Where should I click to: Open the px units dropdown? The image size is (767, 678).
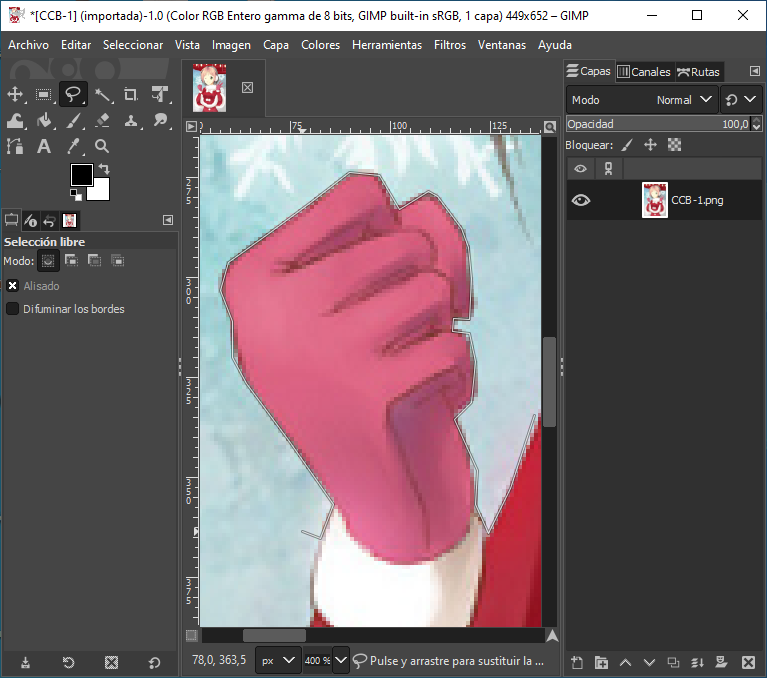point(277,660)
